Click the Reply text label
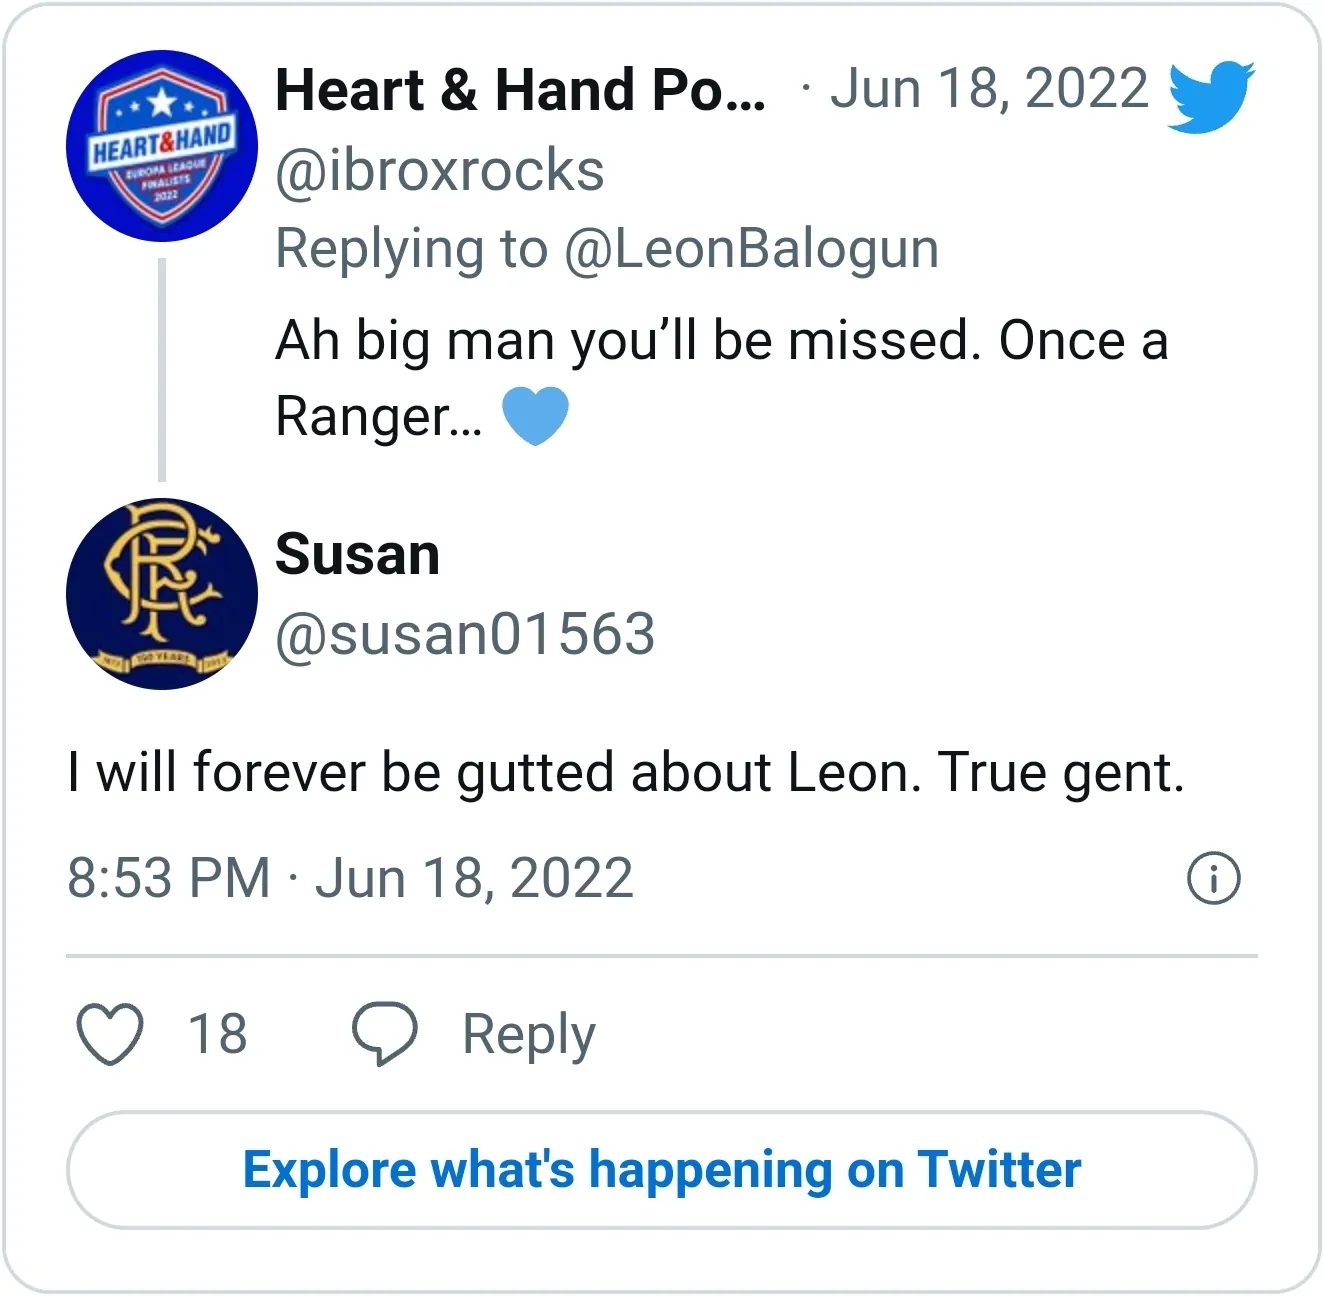 (528, 1034)
